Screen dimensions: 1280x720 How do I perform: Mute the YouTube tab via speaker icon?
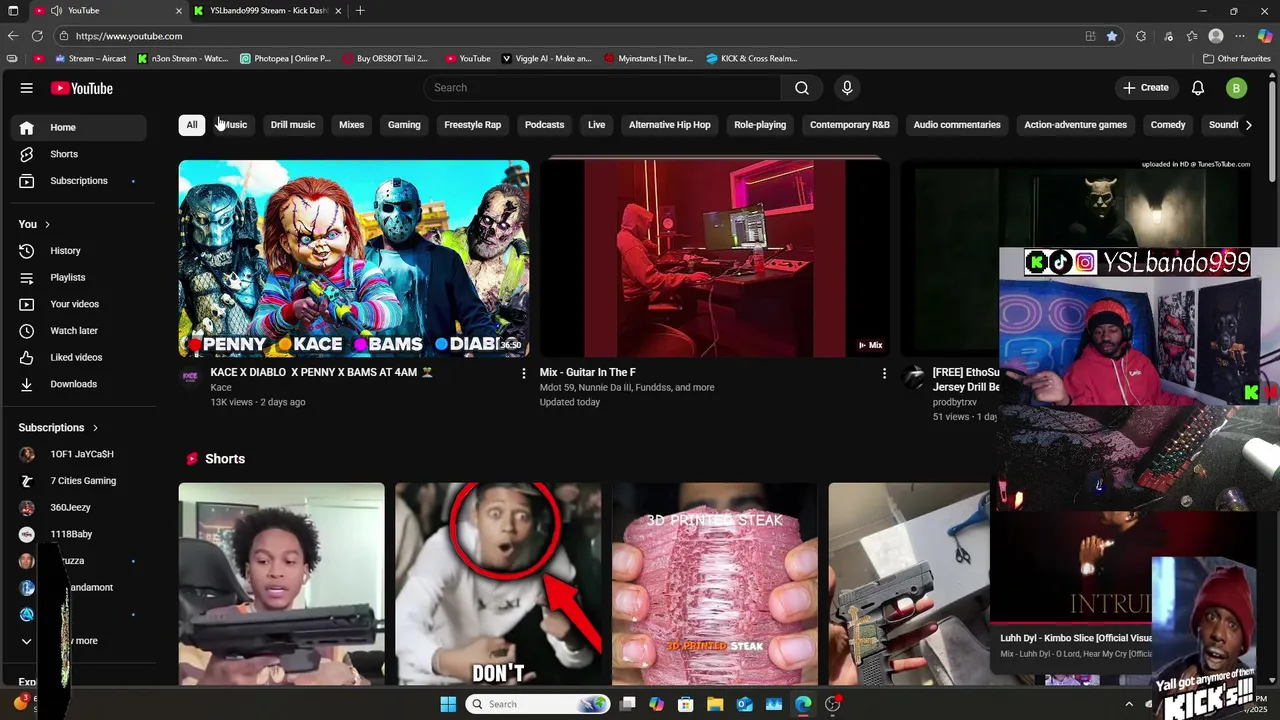[x=57, y=11]
